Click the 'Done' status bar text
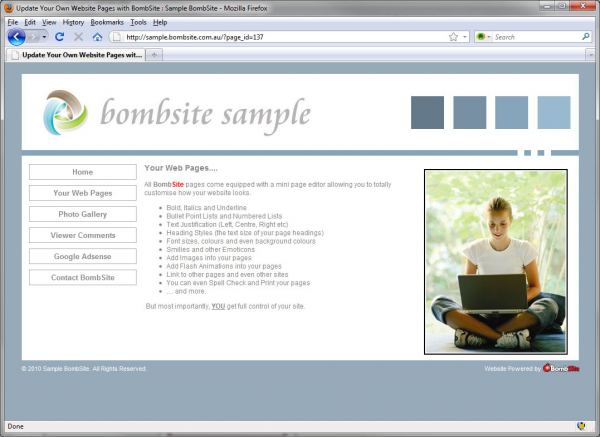Image resolution: width=600 pixels, height=437 pixels. pyautogui.click(x=15, y=426)
